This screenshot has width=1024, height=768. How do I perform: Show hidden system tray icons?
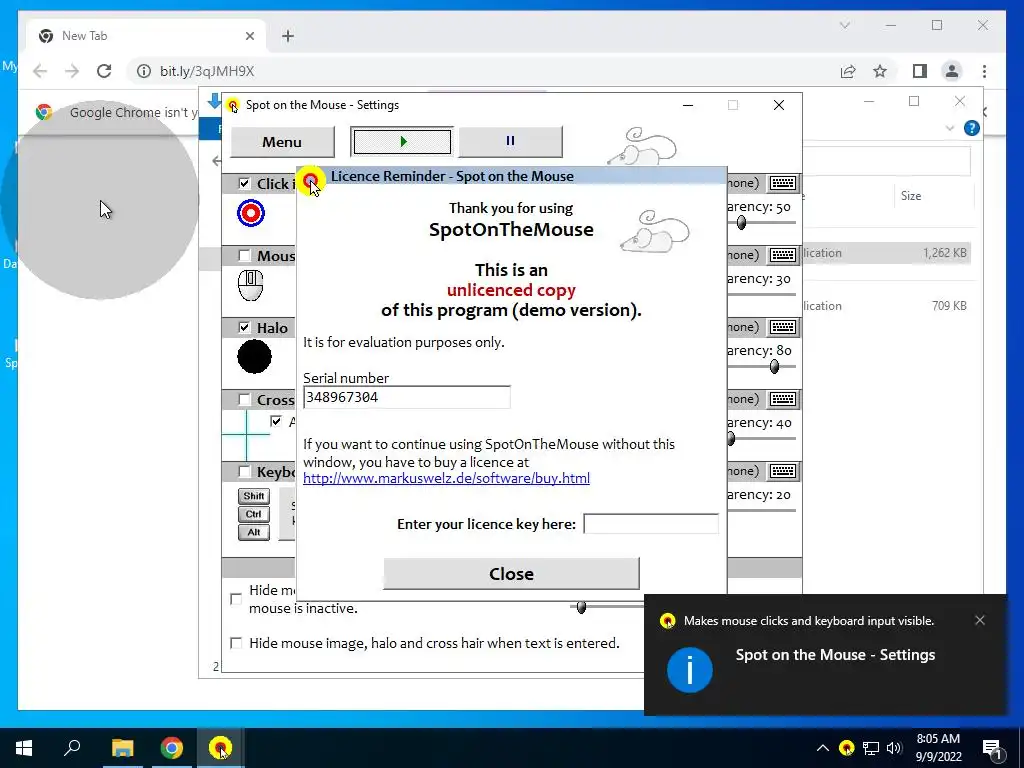[x=823, y=748]
